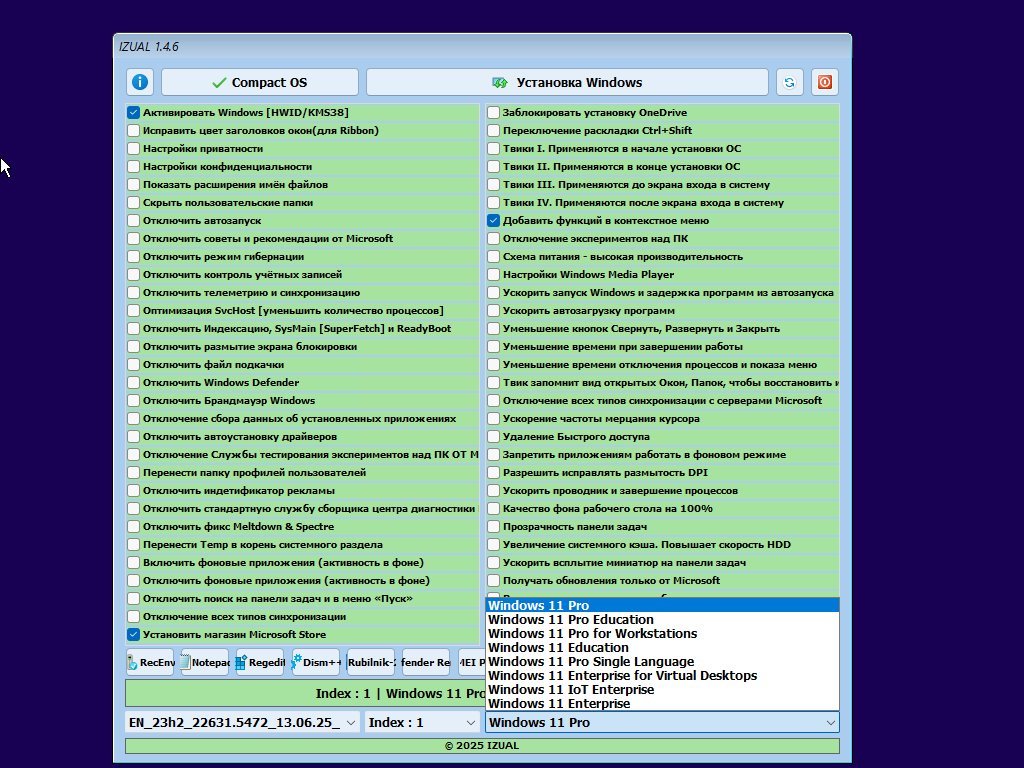Viewport: 1024px width, 768px height.
Task: Check «Отключить телеметрию и синхронизацию»
Action: click(133, 293)
